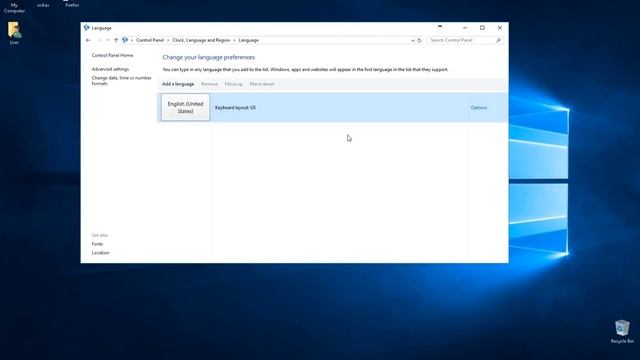
Task: Click Language breadcrumb segment
Action: tap(249, 40)
